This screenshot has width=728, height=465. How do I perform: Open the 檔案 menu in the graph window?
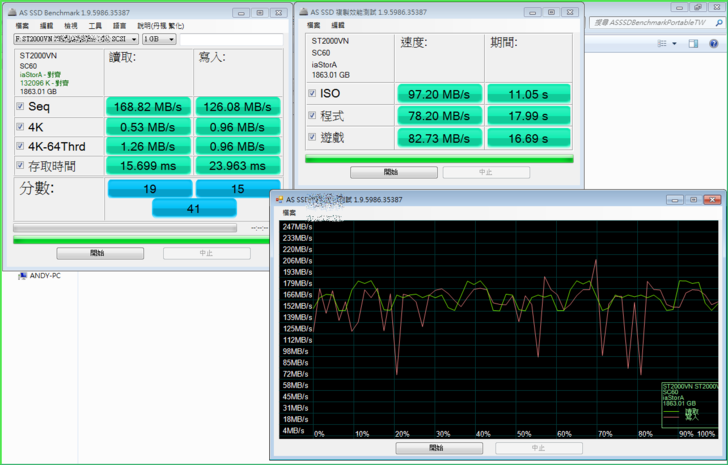[x=289, y=212]
